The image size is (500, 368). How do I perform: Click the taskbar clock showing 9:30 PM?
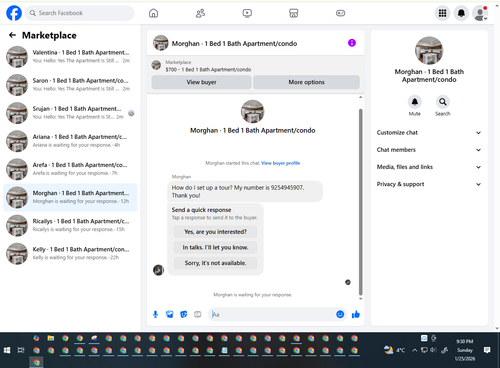point(465,350)
